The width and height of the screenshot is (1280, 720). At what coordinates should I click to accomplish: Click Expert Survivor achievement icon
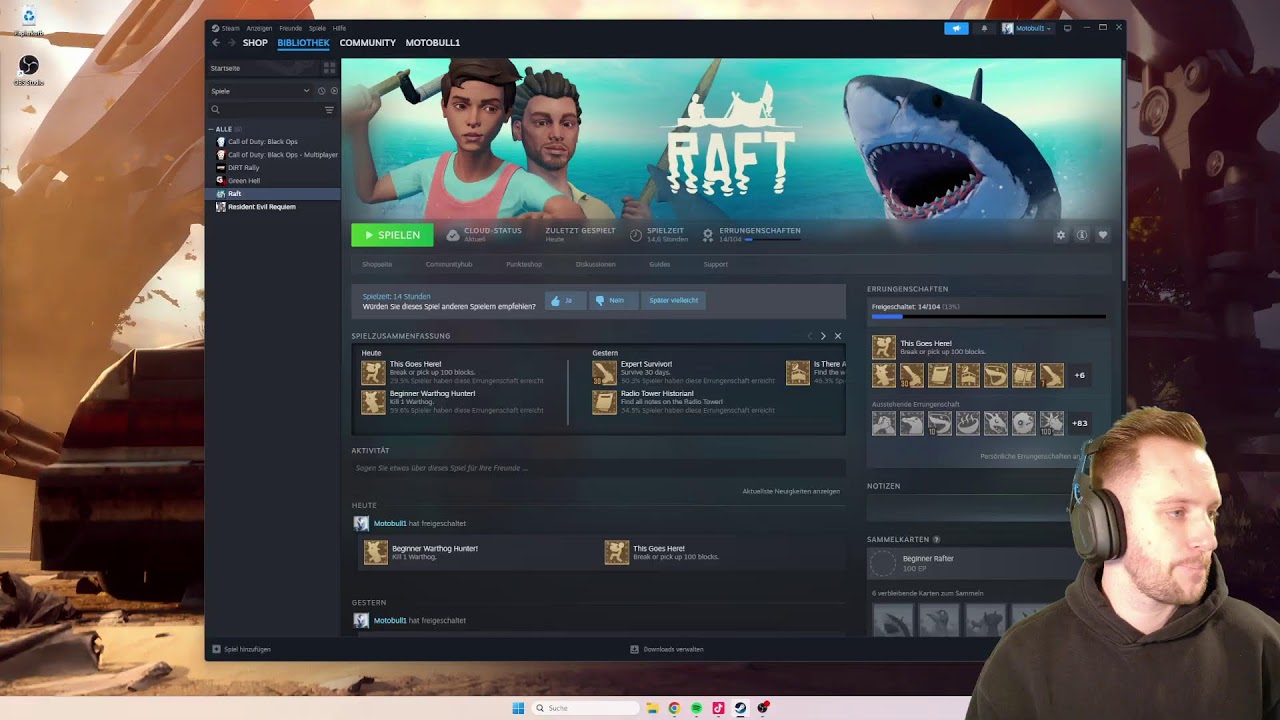click(x=604, y=373)
